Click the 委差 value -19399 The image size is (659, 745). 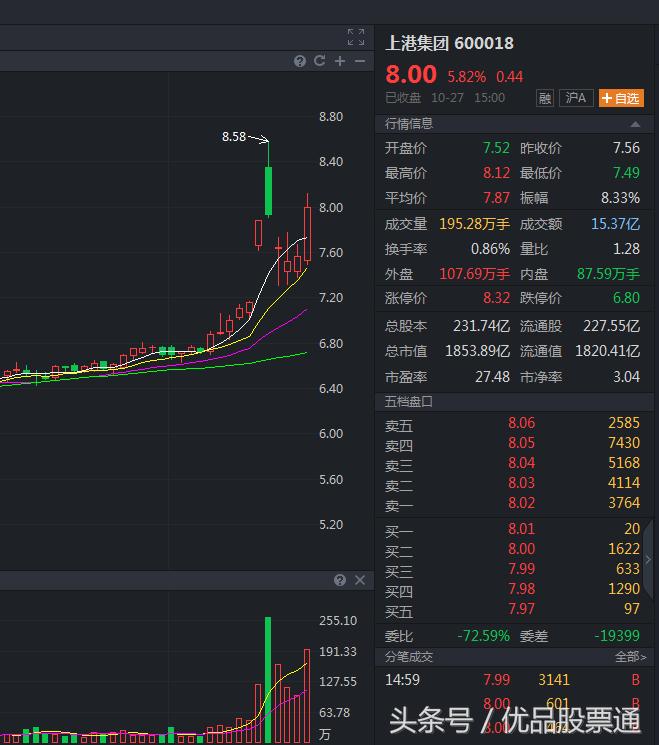tap(617, 636)
